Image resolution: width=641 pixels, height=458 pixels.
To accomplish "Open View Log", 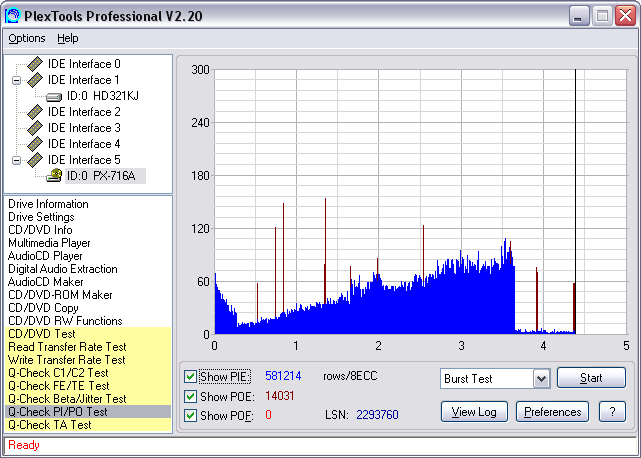I will (x=474, y=412).
